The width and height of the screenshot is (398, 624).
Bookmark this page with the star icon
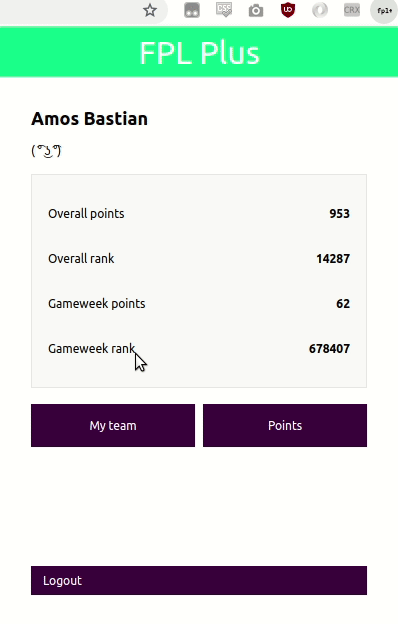(150, 10)
